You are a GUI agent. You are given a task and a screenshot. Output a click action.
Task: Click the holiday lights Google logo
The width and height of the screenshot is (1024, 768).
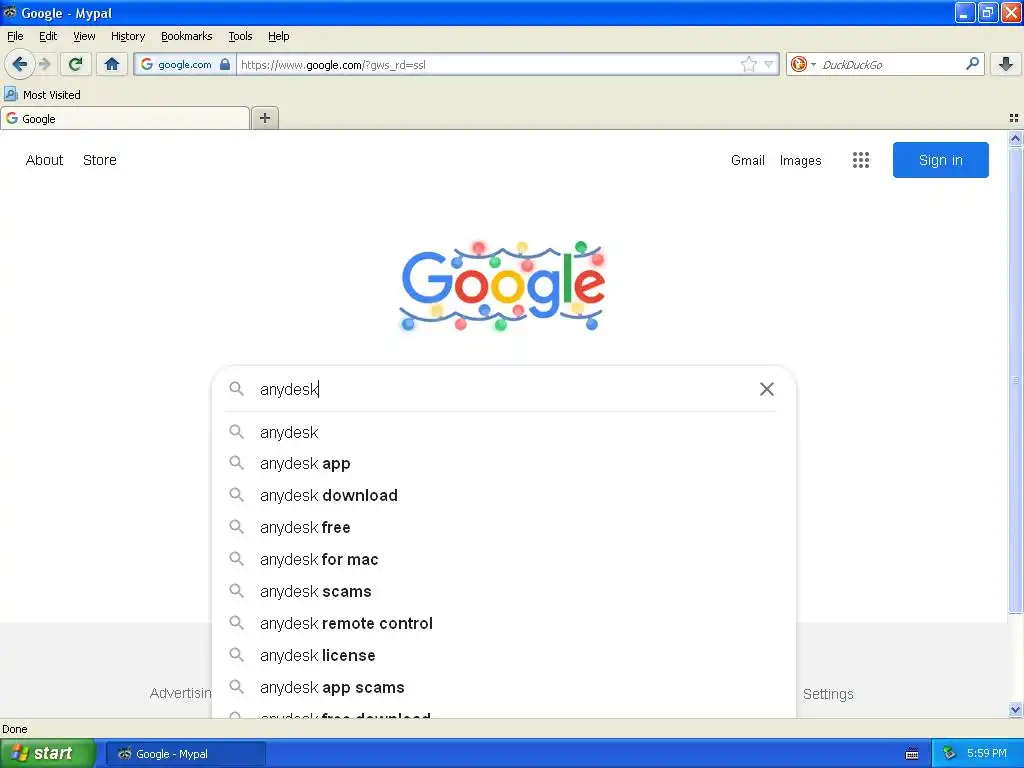(502, 286)
